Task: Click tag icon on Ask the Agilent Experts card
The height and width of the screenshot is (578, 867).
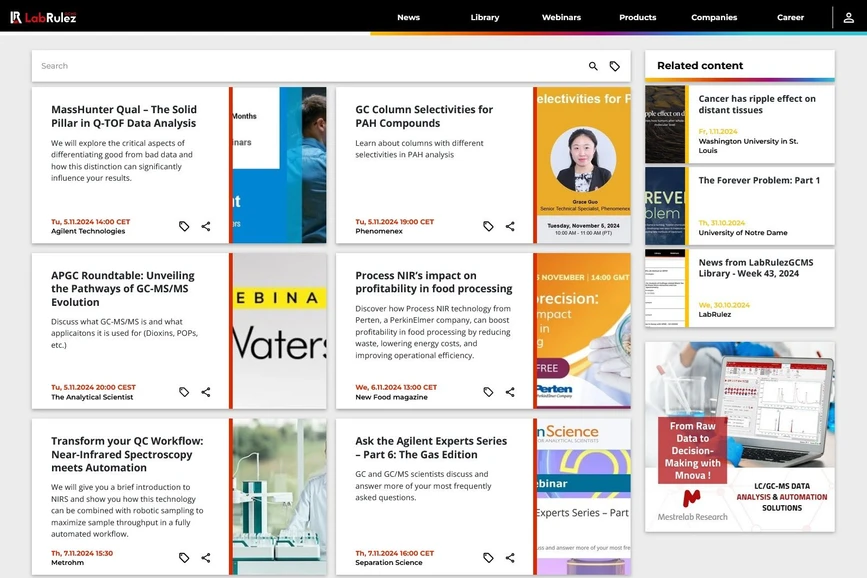Action: point(488,558)
